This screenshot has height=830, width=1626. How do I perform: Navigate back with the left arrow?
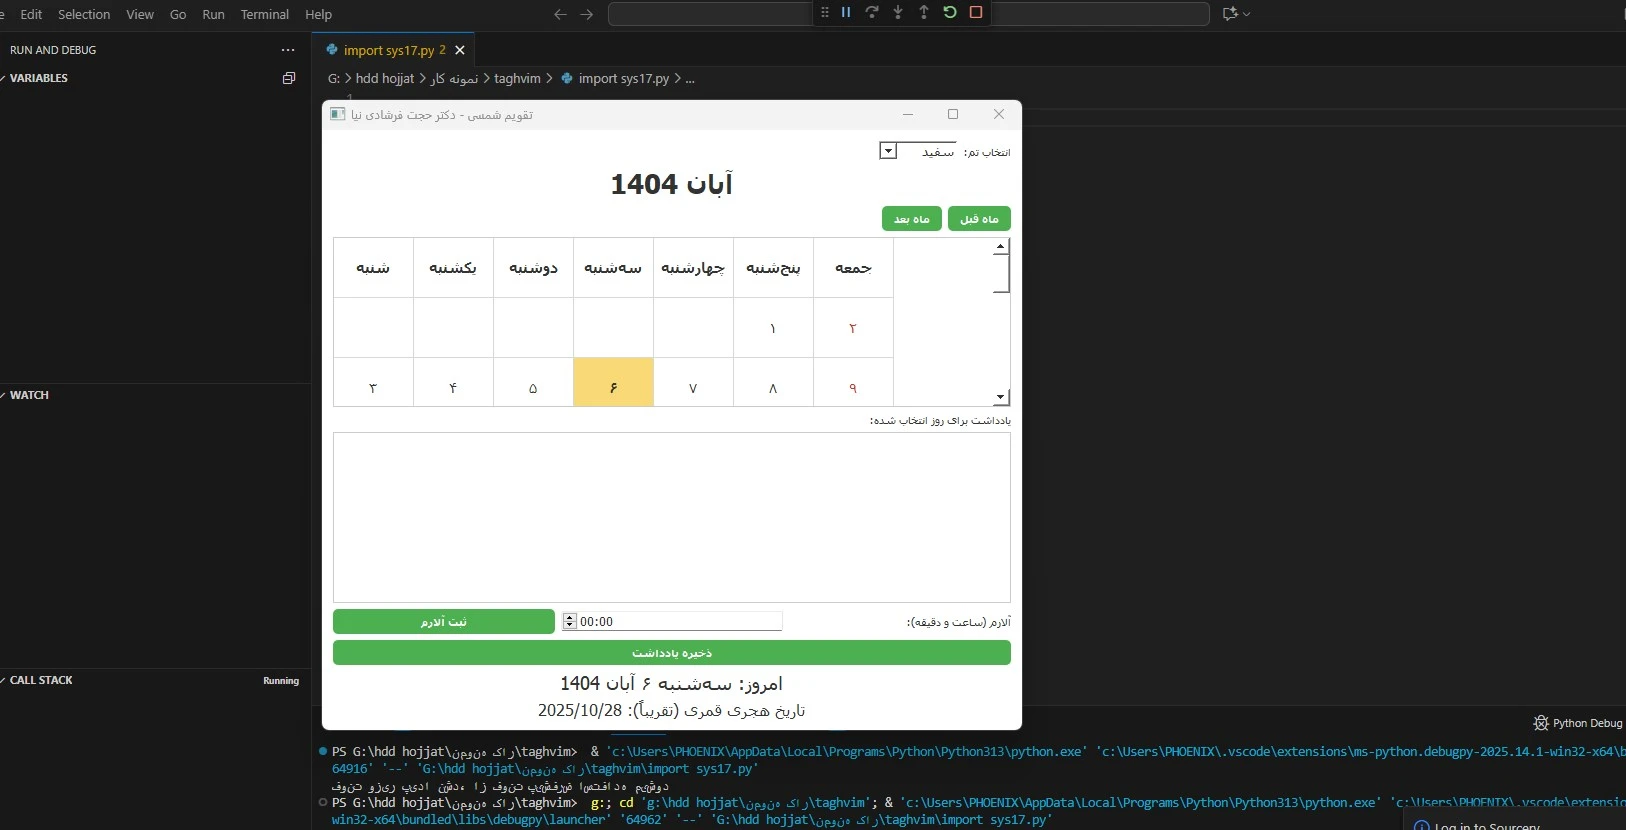click(x=560, y=14)
